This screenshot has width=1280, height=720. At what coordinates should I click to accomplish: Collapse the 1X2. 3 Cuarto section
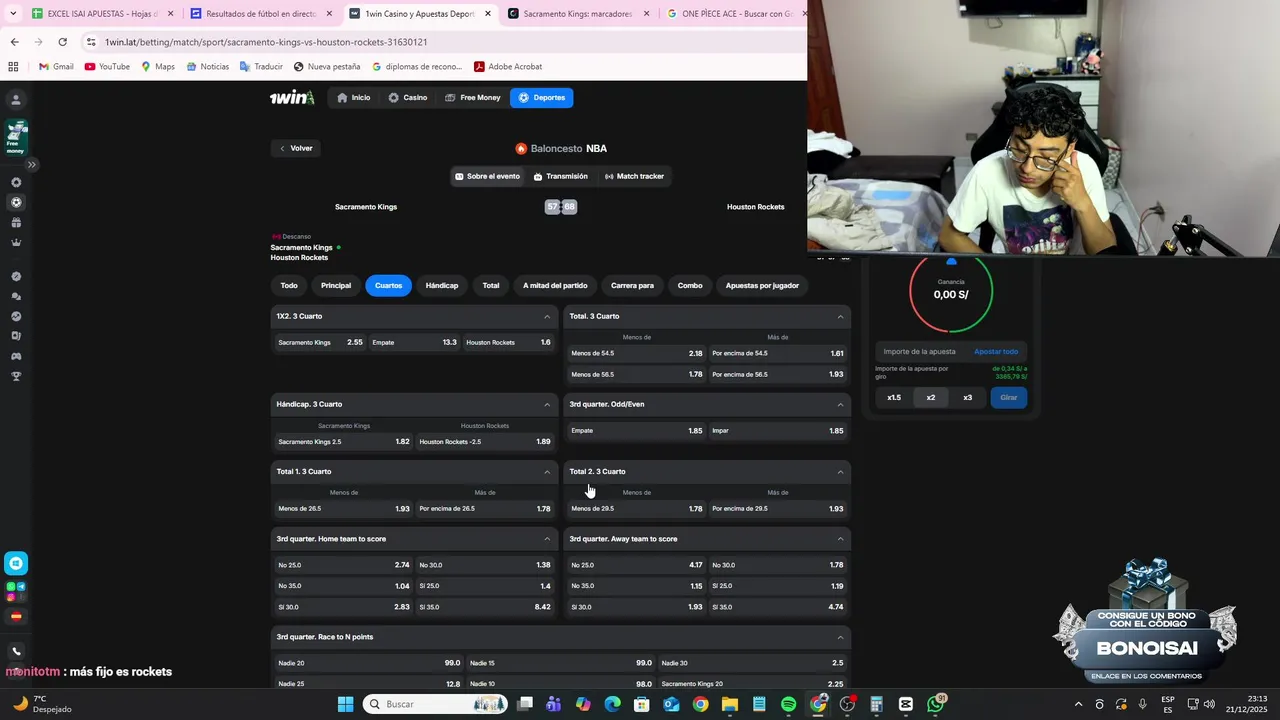click(547, 317)
